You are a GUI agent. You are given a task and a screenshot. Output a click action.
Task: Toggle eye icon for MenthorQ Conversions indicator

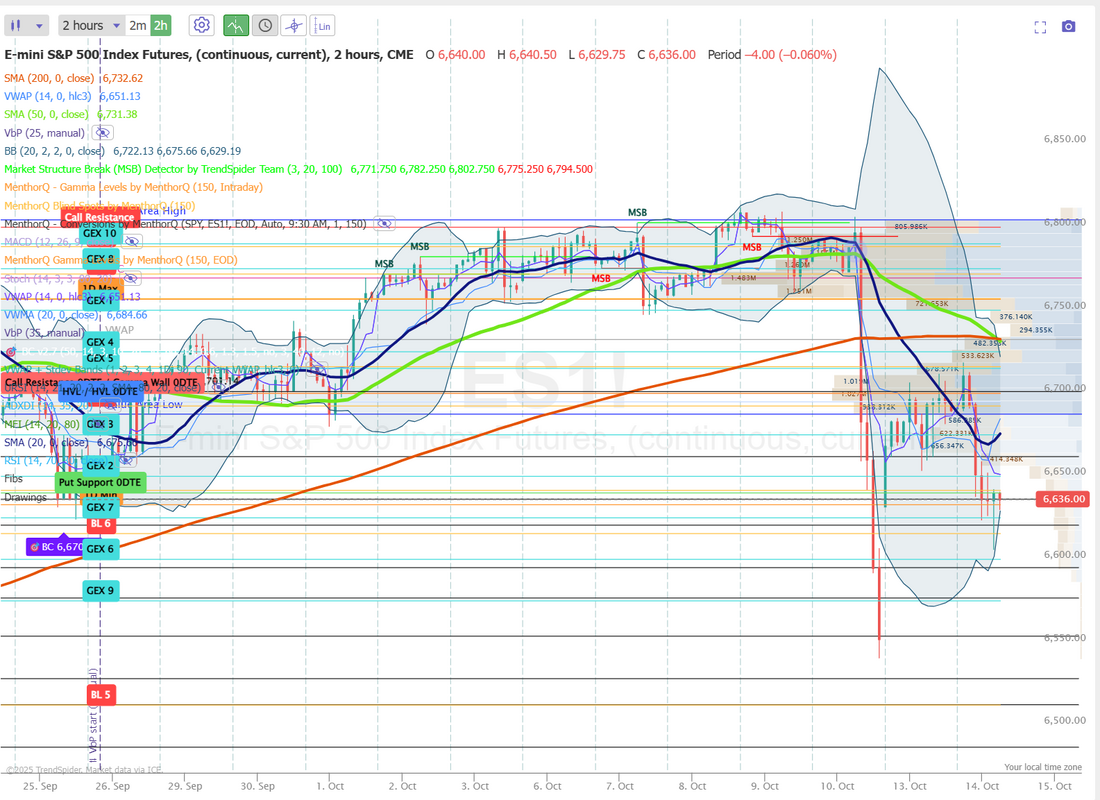384,224
